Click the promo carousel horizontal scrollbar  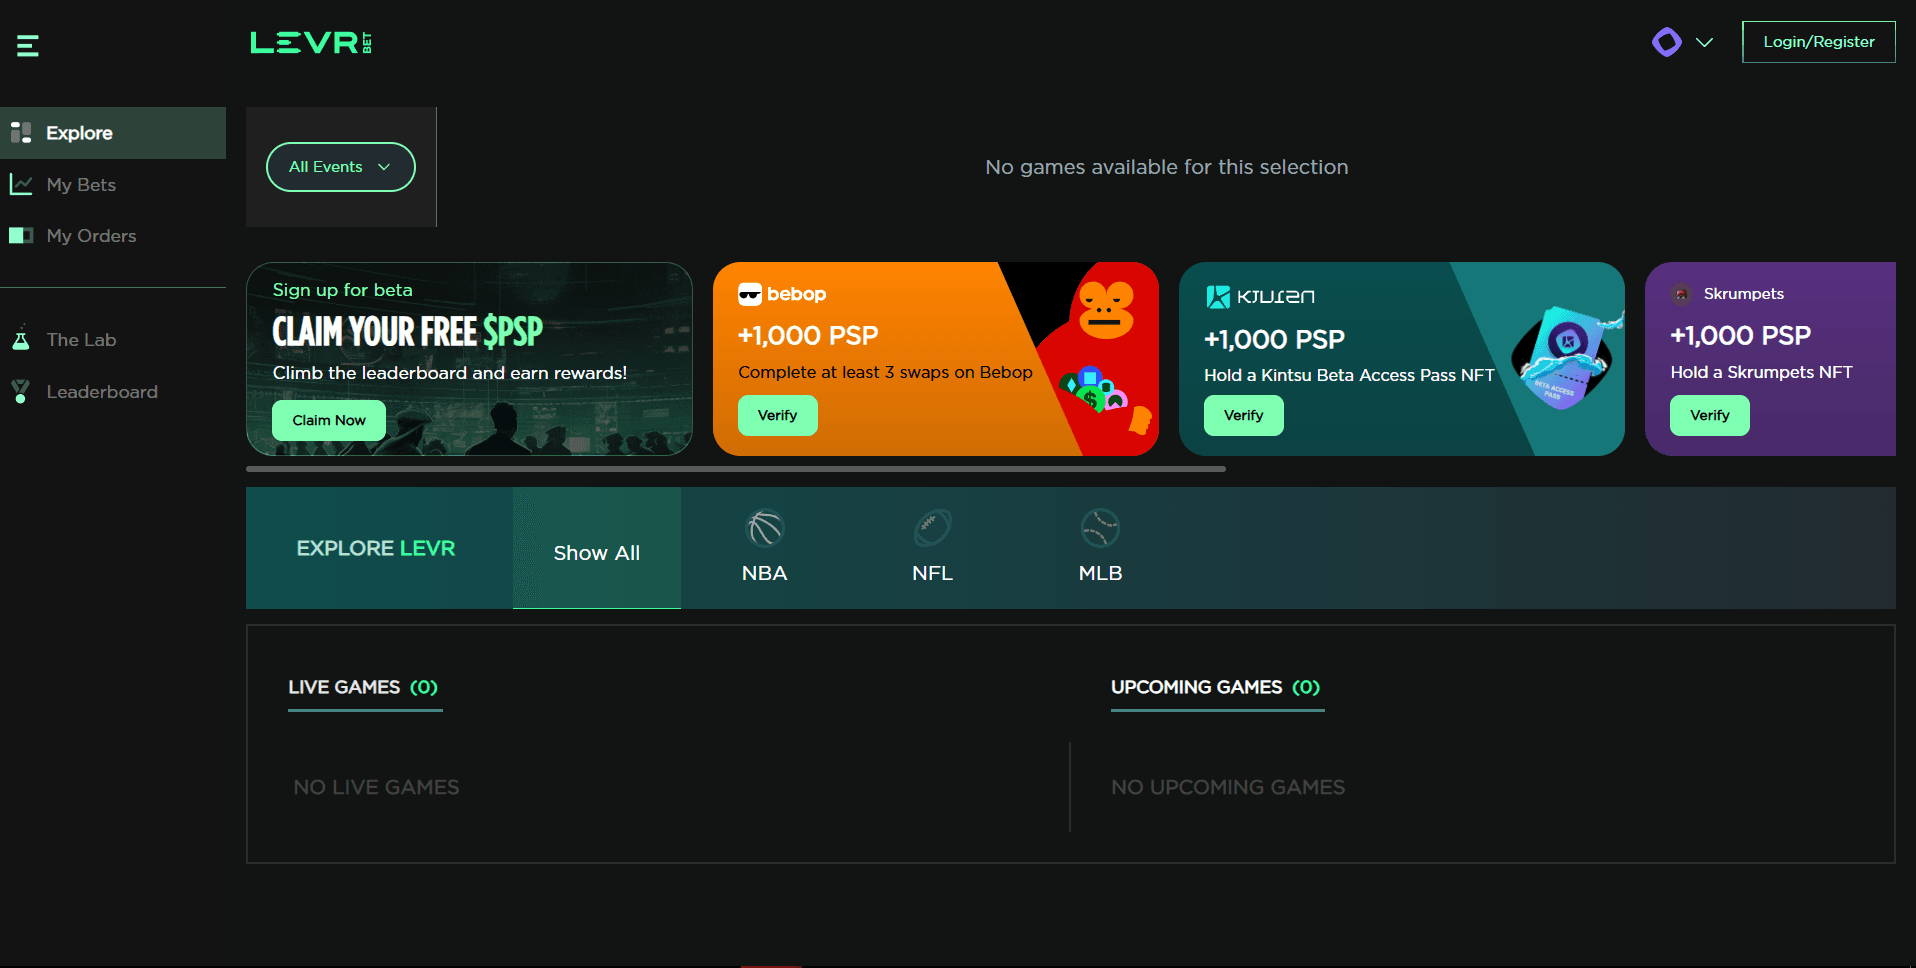736,468
